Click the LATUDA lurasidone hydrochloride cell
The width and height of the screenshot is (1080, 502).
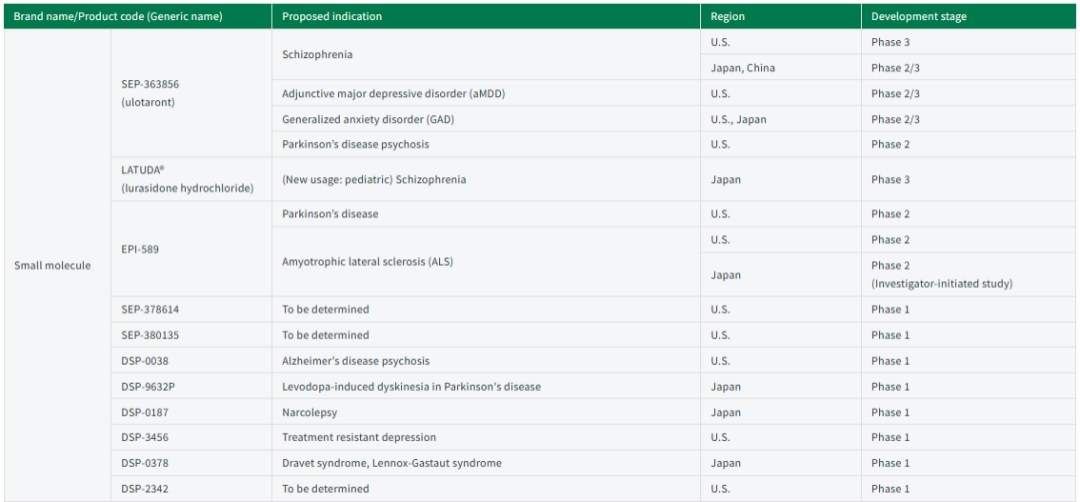point(187,179)
